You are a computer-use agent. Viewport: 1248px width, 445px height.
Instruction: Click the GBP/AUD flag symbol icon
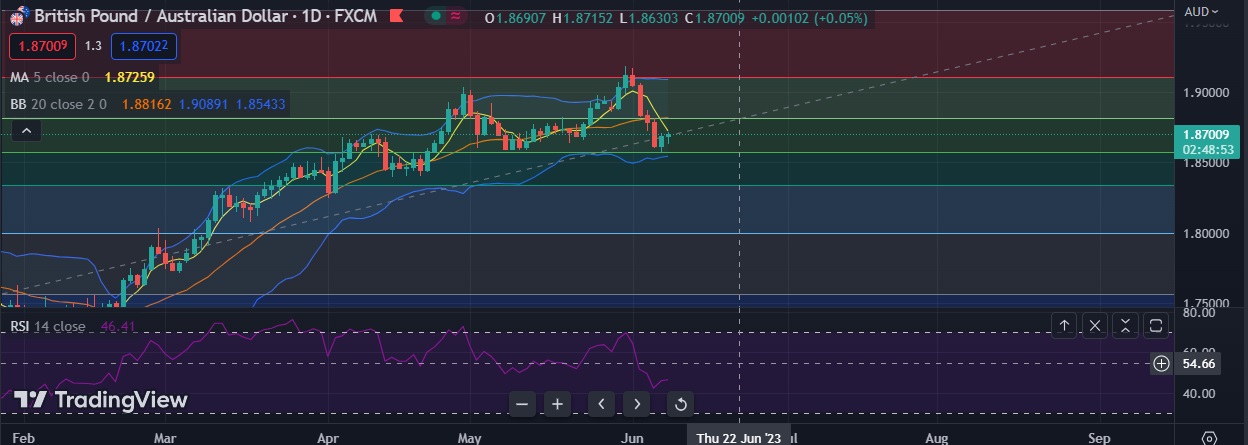(18, 16)
